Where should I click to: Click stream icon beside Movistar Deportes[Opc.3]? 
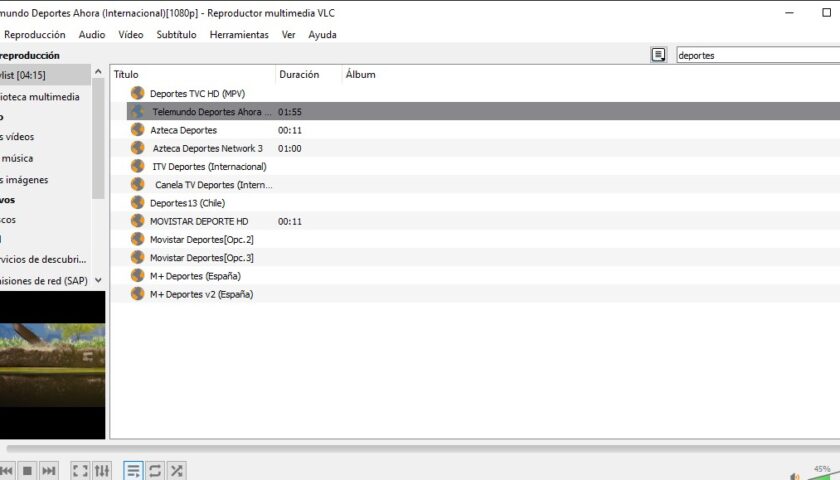tap(138, 257)
